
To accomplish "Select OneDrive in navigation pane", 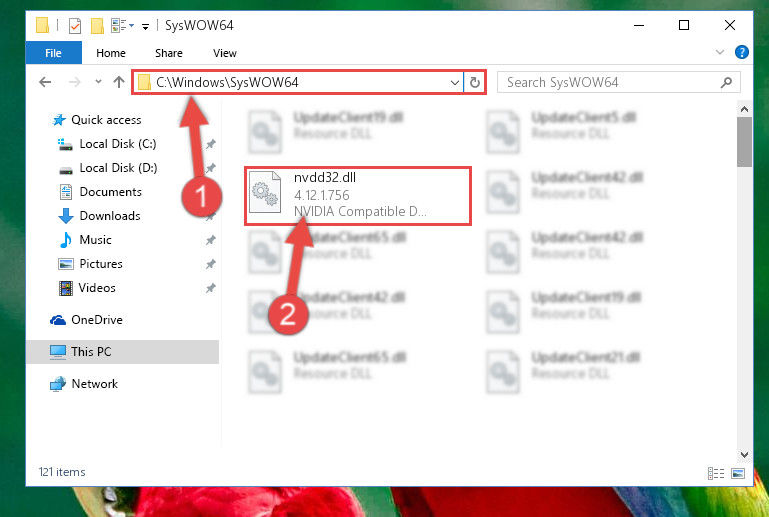I will pyautogui.click(x=97, y=320).
